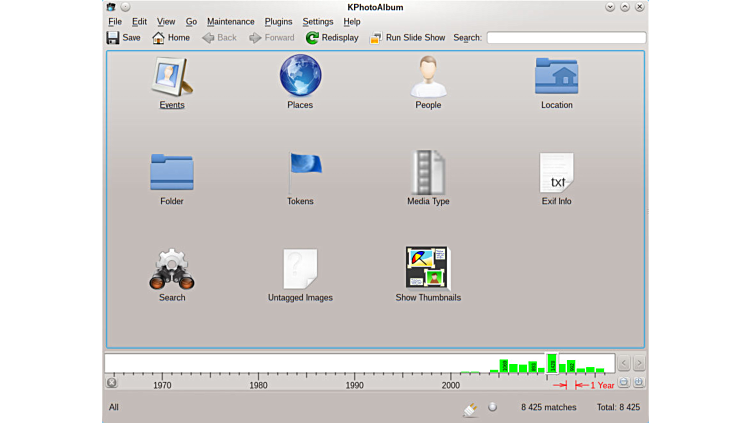Open the Search binoculars icon

[172, 269]
